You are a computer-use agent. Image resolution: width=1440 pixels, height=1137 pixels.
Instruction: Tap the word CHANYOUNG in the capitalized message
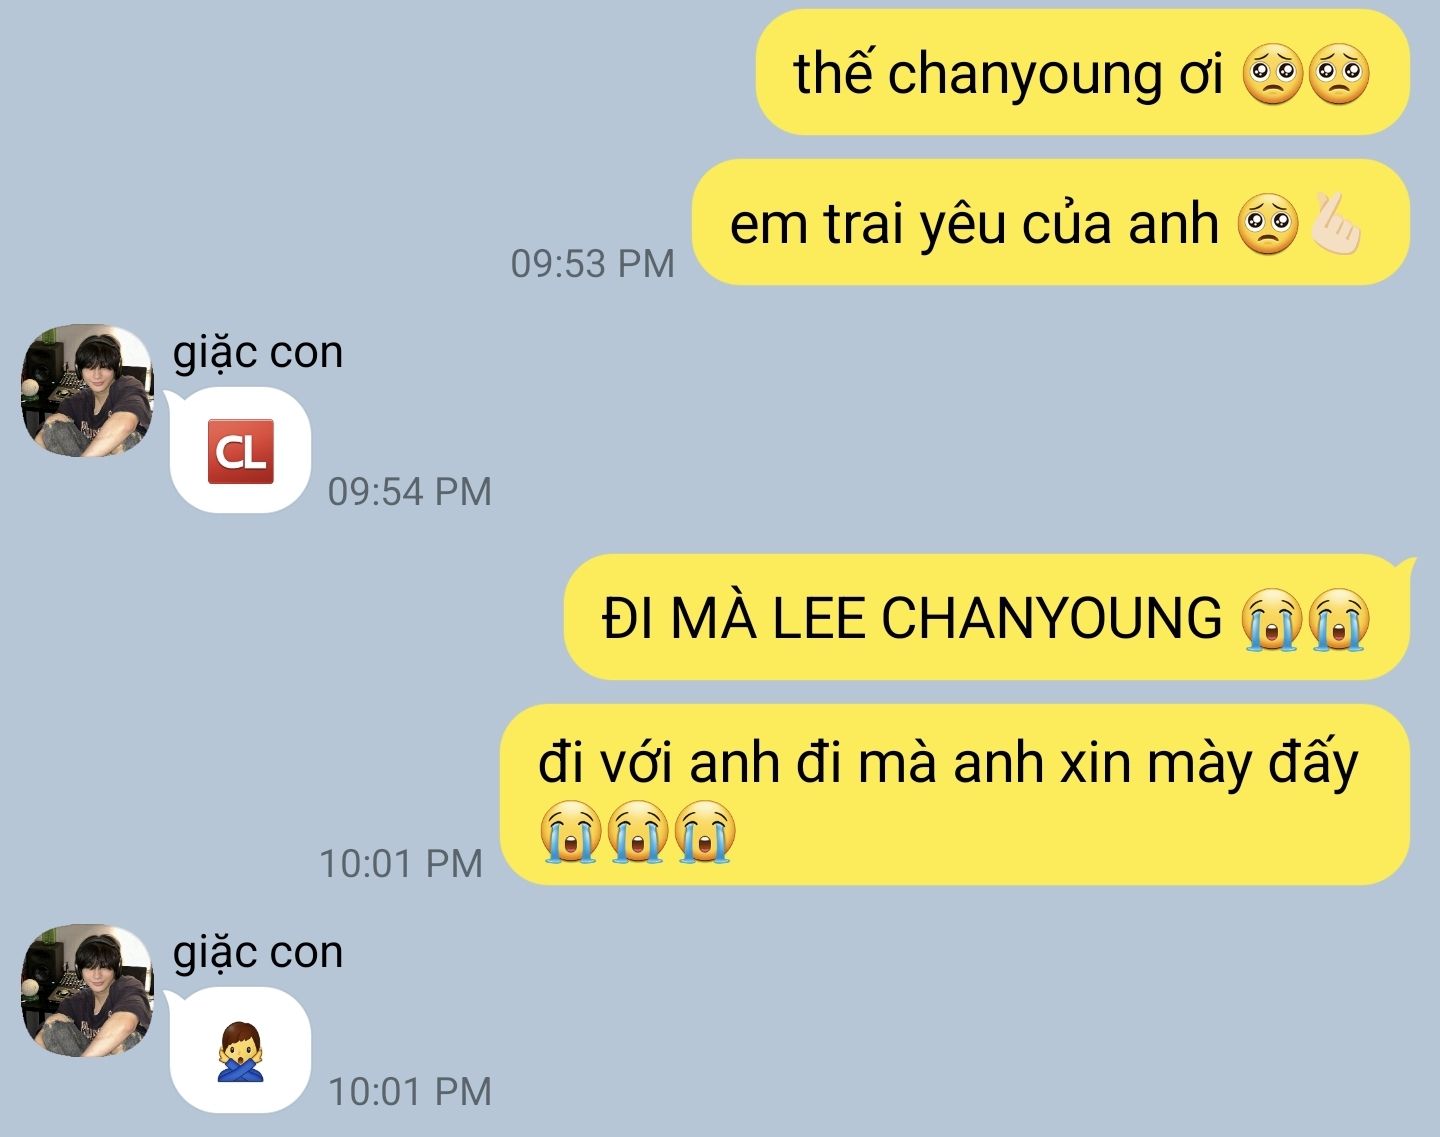coord(1052,618)
